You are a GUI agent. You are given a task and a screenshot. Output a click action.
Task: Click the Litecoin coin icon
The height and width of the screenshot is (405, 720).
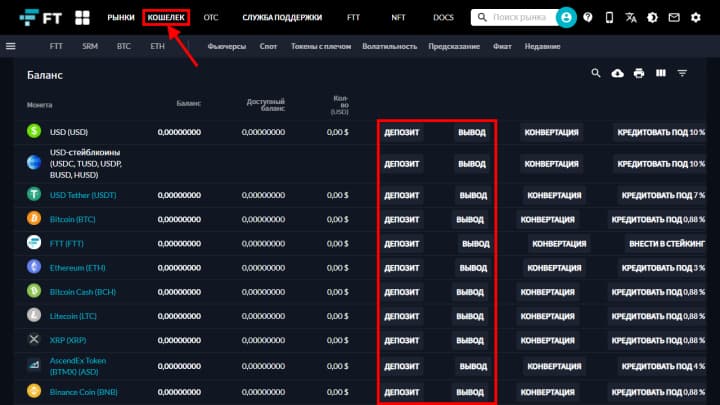34,315
